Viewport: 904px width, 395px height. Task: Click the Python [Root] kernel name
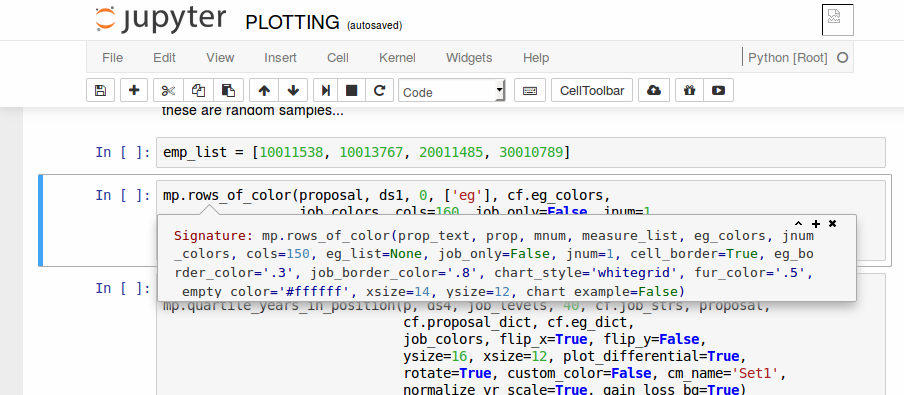[788, 58]
